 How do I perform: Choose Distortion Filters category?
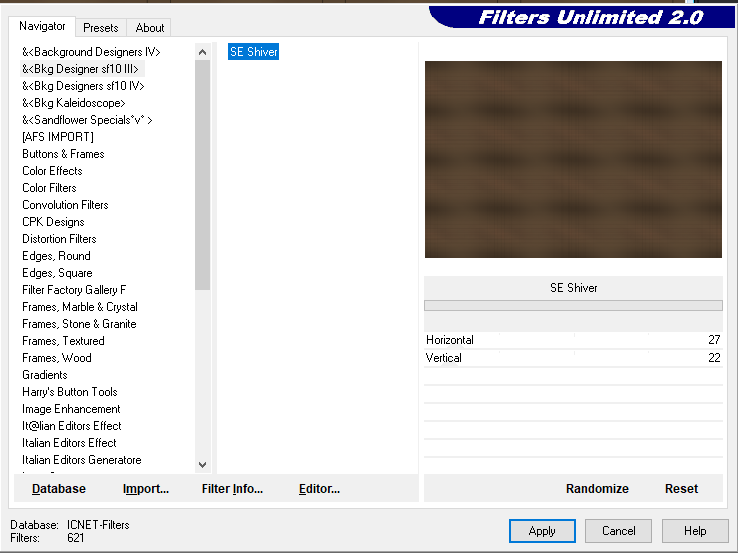59,239
